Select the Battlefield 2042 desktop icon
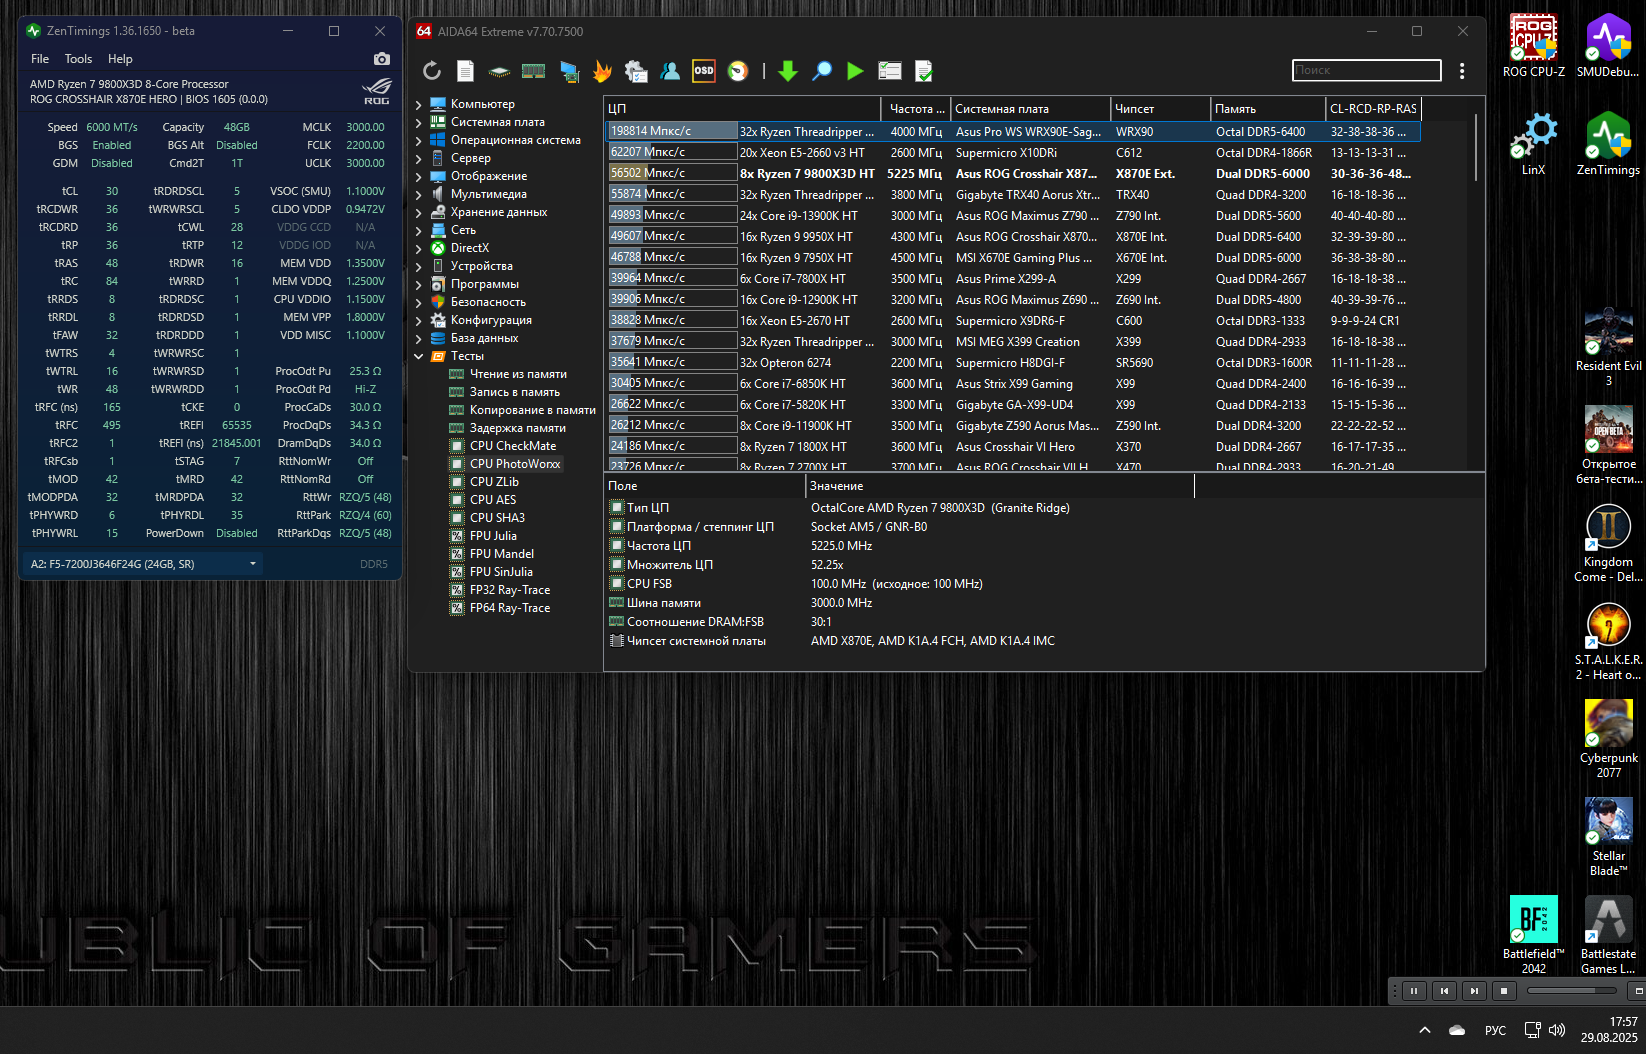The image size is (1646, 1054). click(1534, 935)
